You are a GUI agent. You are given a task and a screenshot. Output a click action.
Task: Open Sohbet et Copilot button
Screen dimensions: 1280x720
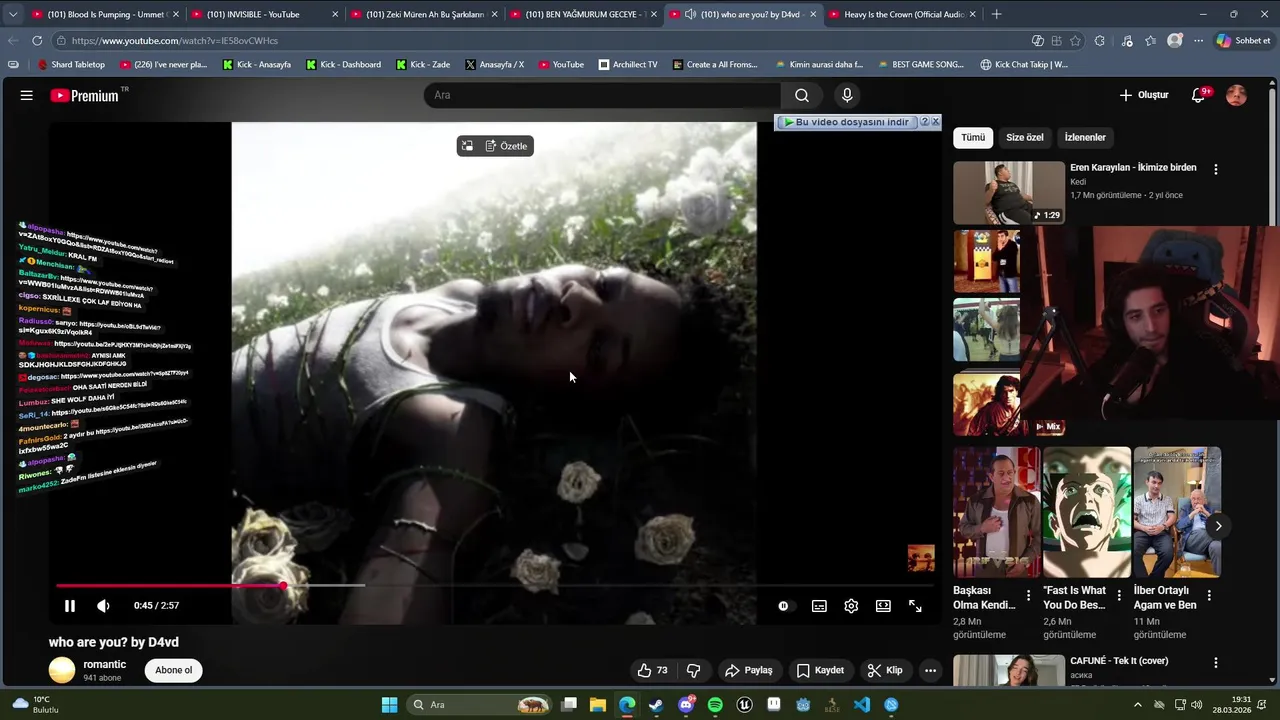pyautogui.click(x=1242, y=41)
